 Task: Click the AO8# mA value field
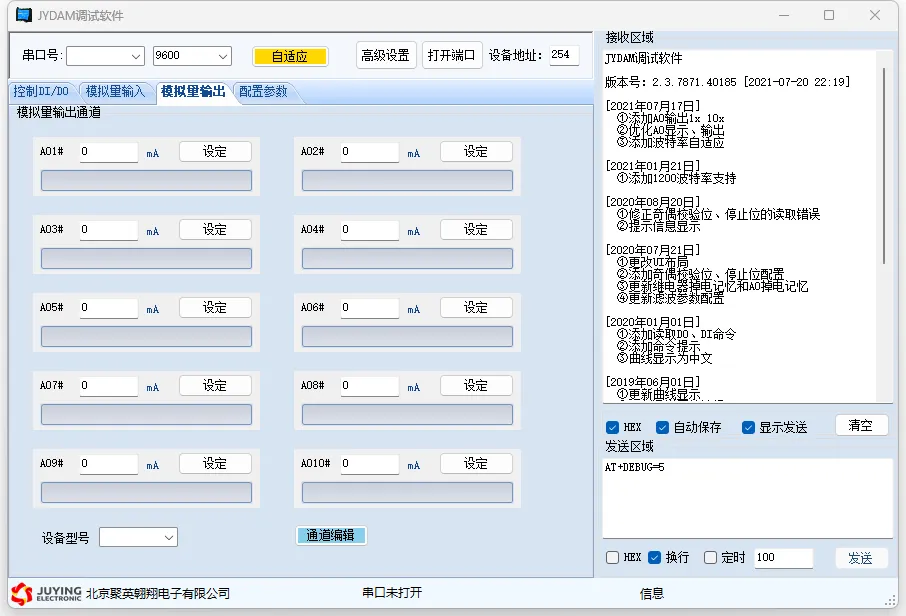click(370, 386)
